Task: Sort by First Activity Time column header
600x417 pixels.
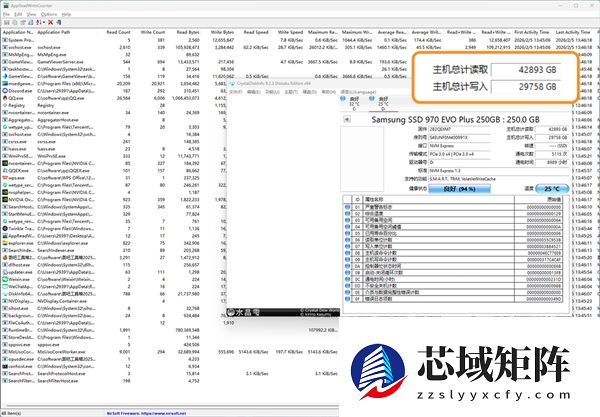Action: [x=532, y=33]
